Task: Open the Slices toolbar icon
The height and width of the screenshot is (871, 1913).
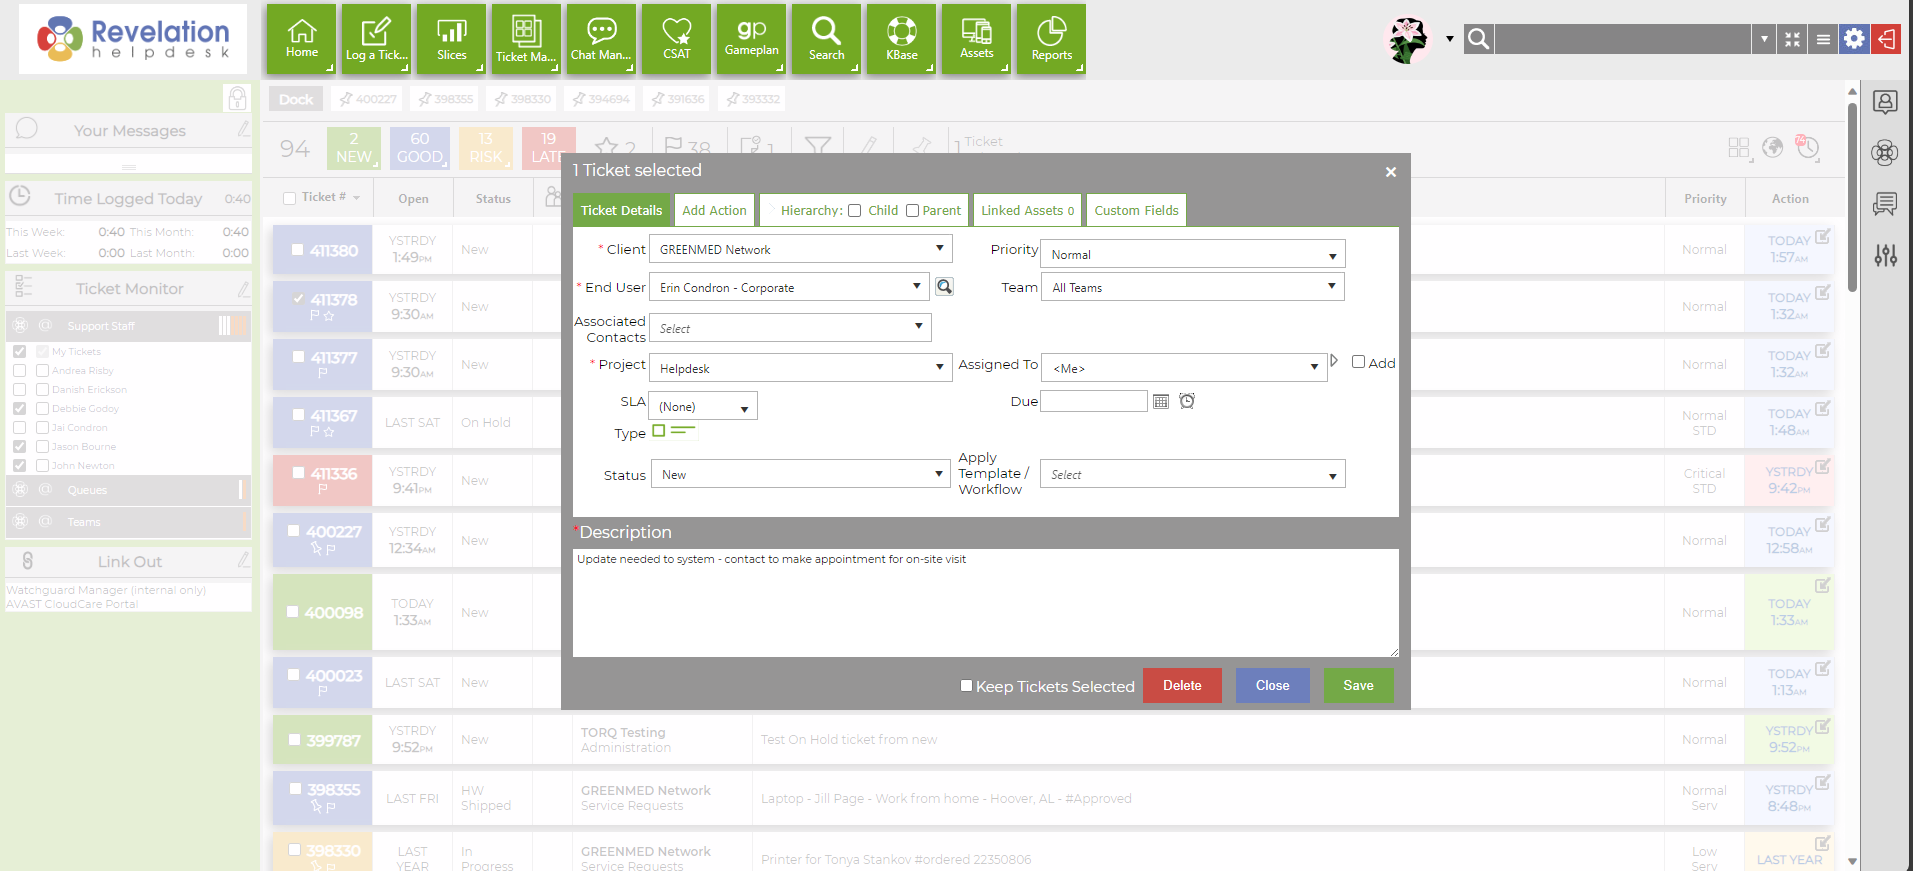Action: 451,39
